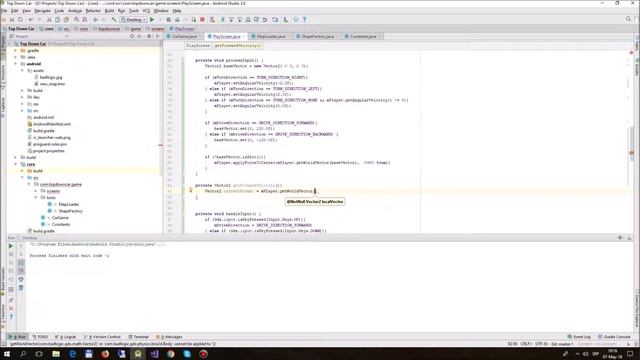Expand the gradle folder

tap(16, 51)
